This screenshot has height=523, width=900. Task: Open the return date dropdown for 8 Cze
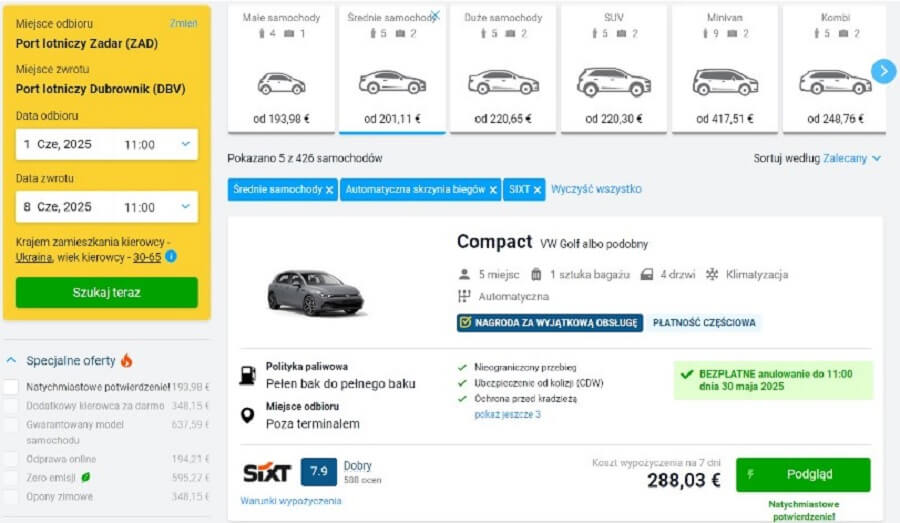coord(185,207)
